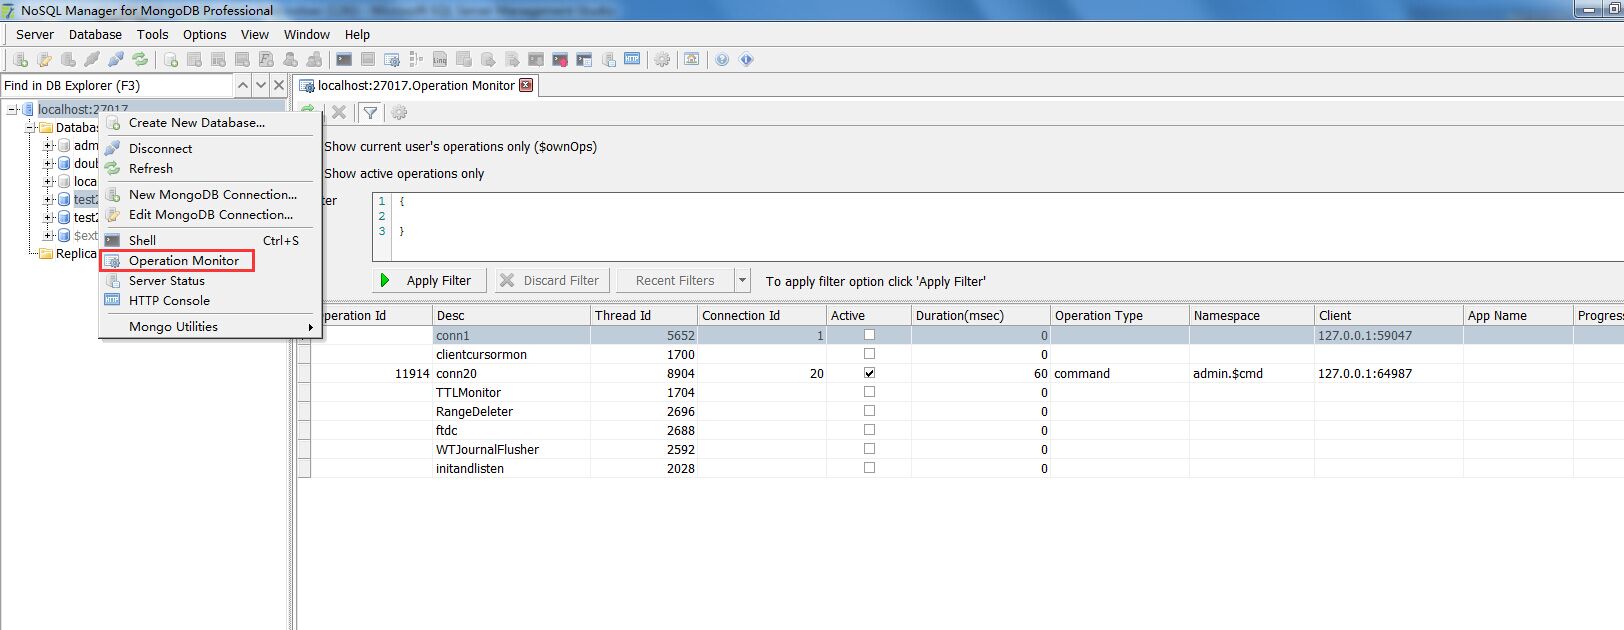Click the find-previous up arrow in DB Explorer
The image size is (1624, 630).
[x=243, y=86]
